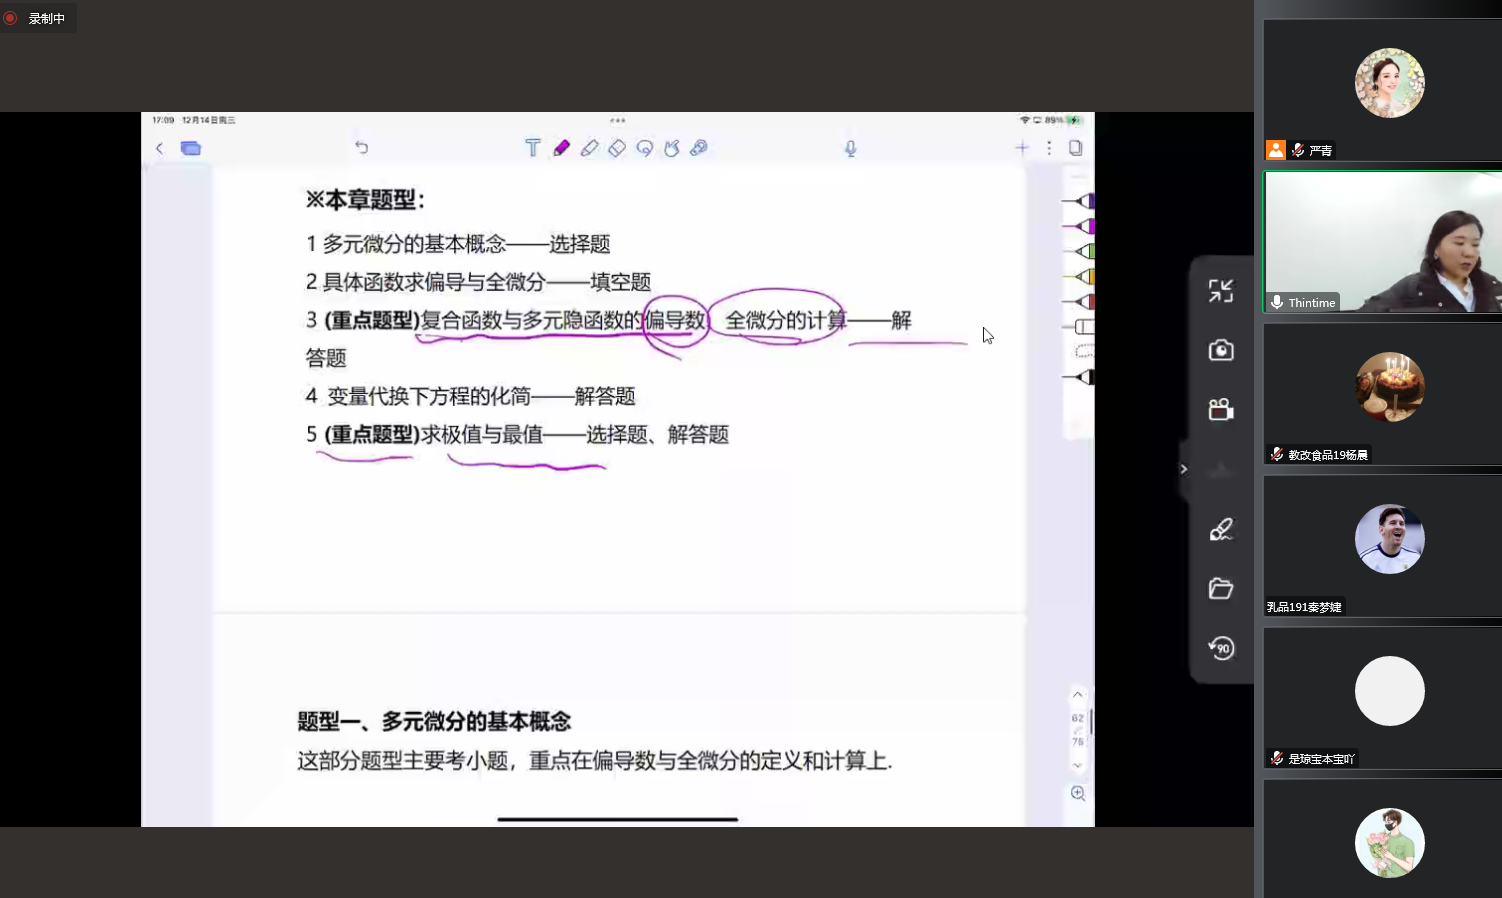
Task: Take a screenshot with the camera icon
Action: point(1221,350)
